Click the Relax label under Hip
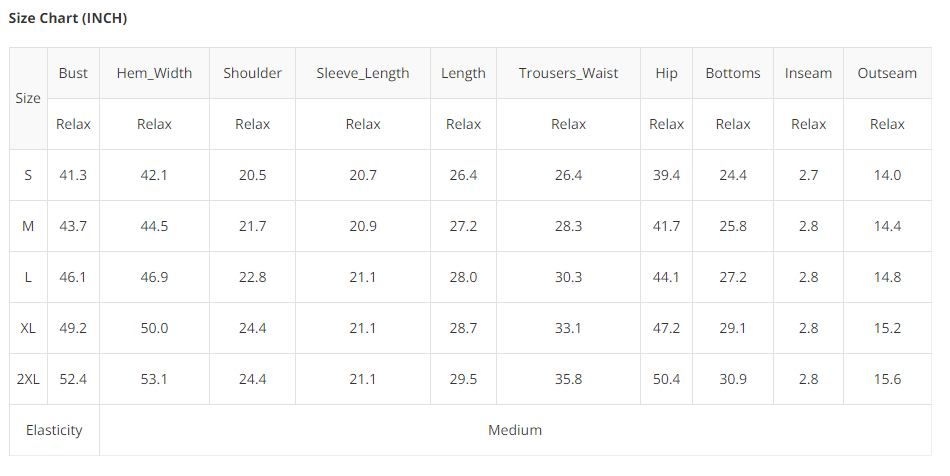Screen dimensions: 950x476 point(666,124)
